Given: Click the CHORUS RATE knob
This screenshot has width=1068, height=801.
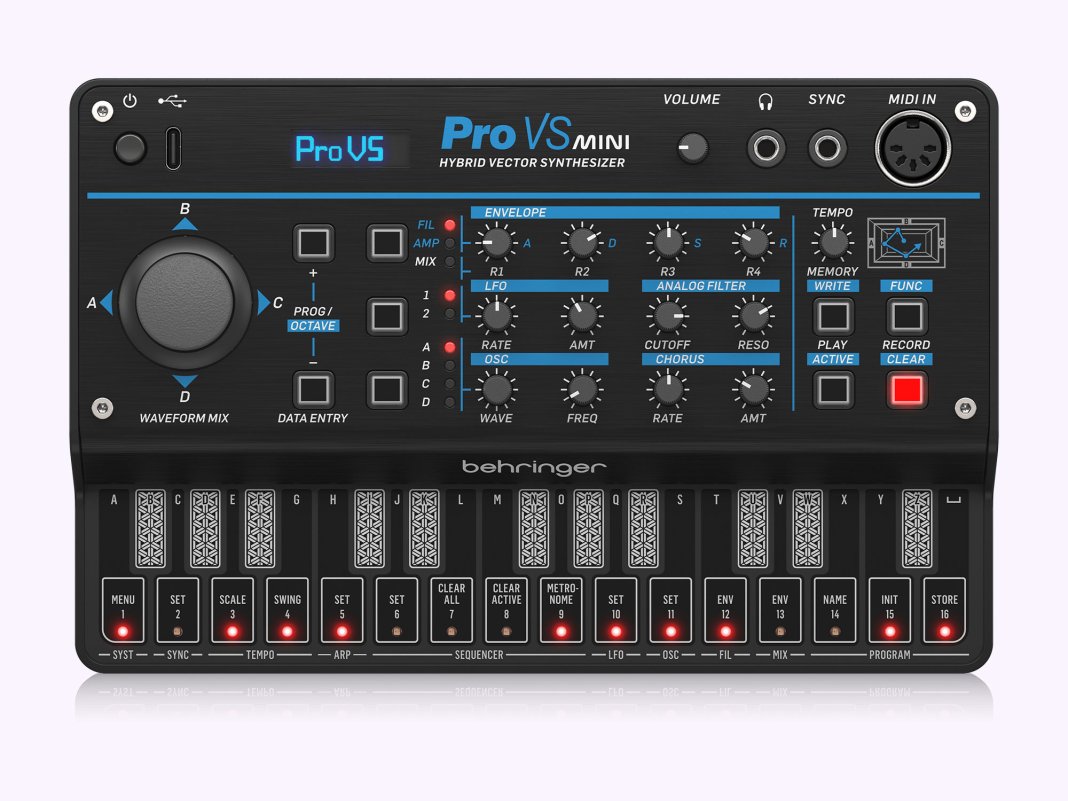Looking at the screenshot, I should click(668, 390).
